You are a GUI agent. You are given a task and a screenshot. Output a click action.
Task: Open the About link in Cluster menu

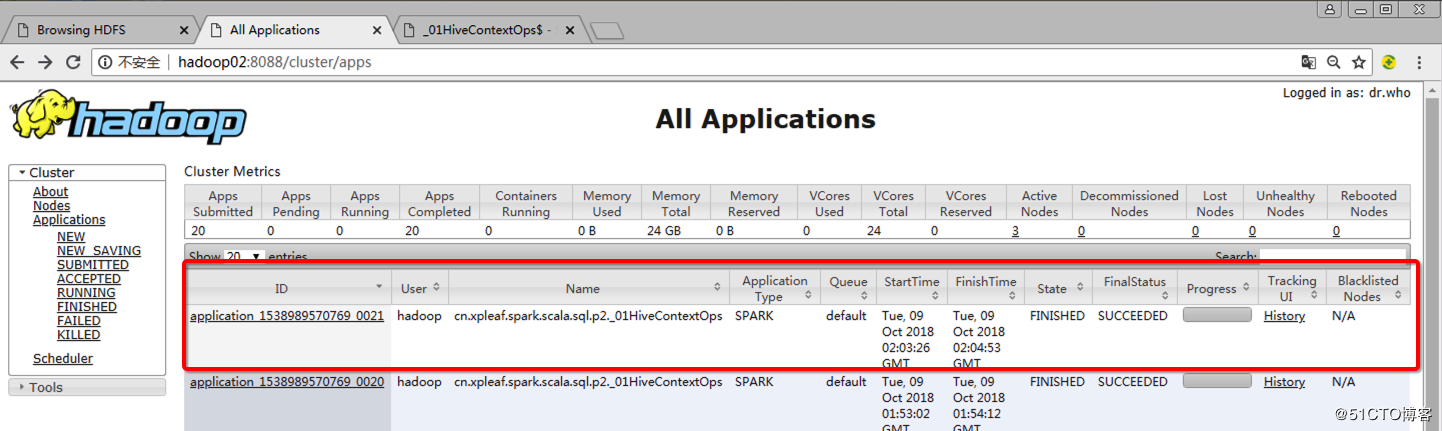50,192
